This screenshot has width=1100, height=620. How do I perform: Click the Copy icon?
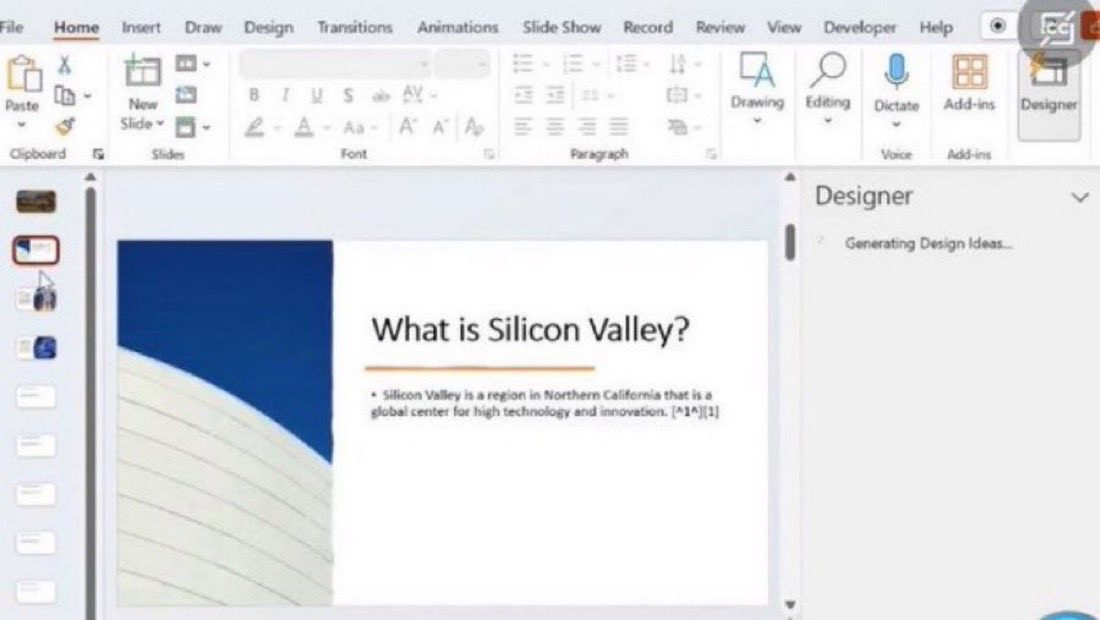tap(65, 95)
